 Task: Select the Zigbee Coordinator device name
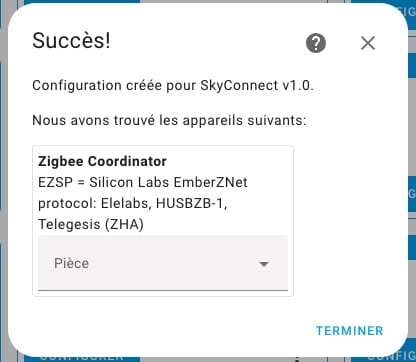tap(102, 161)
